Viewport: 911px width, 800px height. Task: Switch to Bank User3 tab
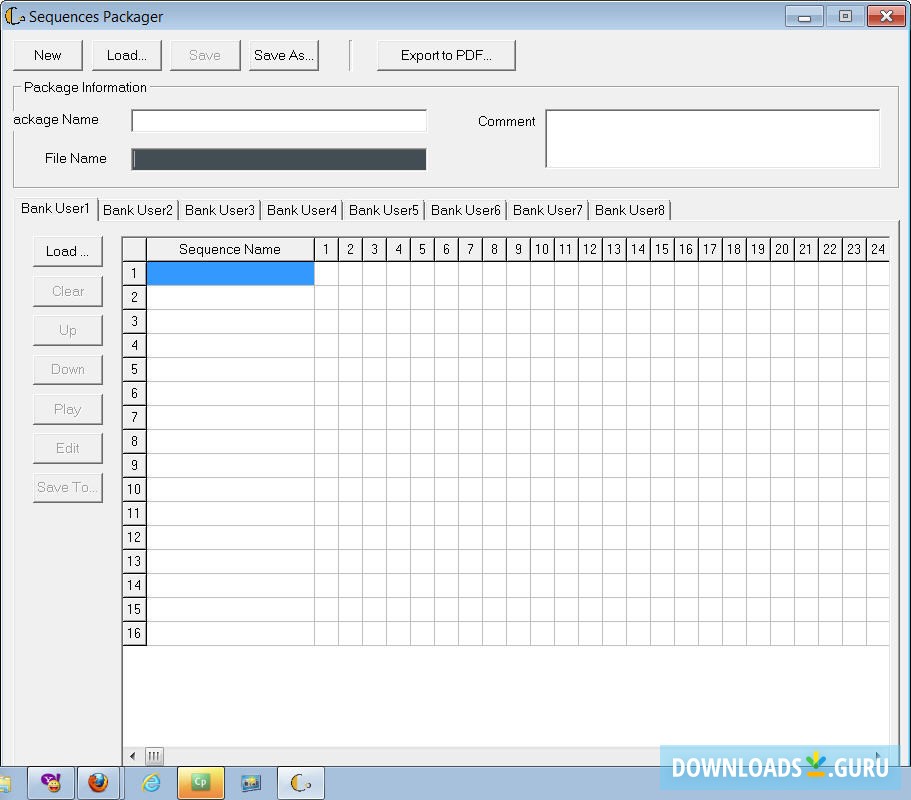click(220, 210)
